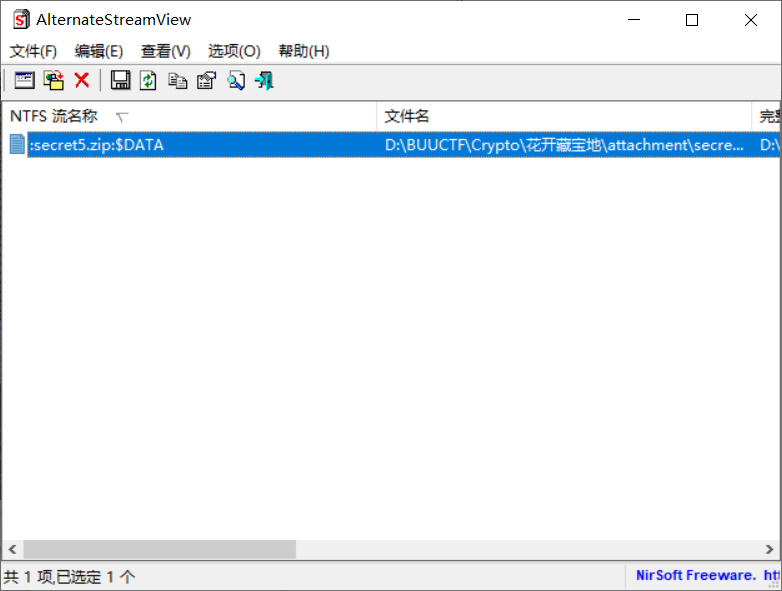782x591 pixels.
Task: Open the NirSoft Freeware link in status bar
Action: (x=707, y=576)
